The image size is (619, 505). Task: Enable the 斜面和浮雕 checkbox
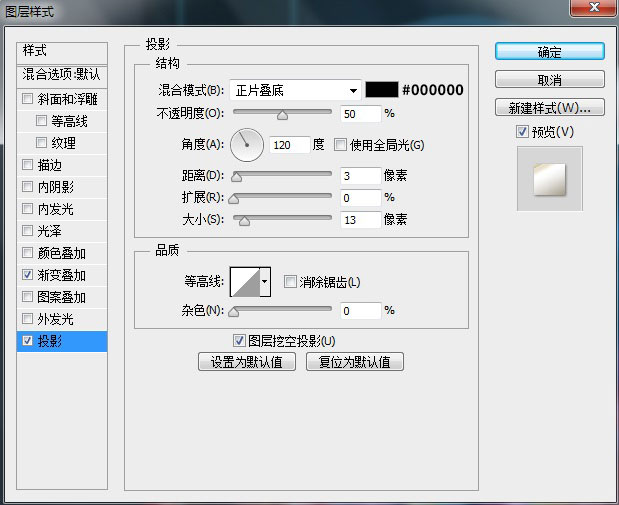(28, 98)
